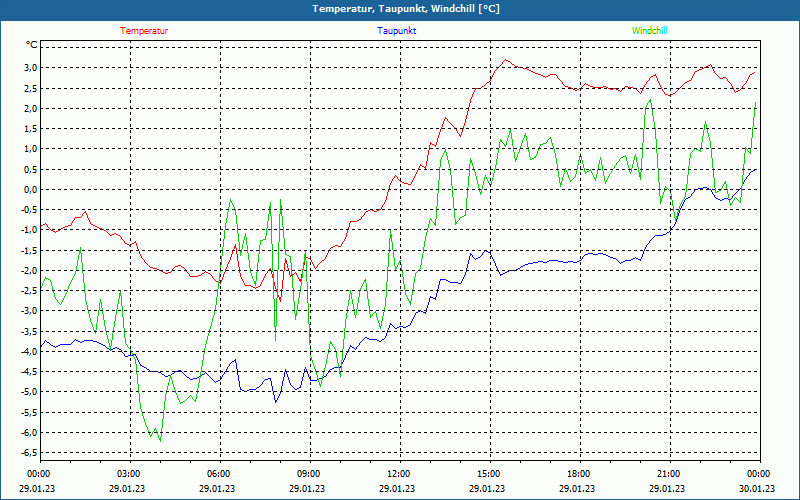Click the -2,0 y-axis label

click(x=30, y=270)
